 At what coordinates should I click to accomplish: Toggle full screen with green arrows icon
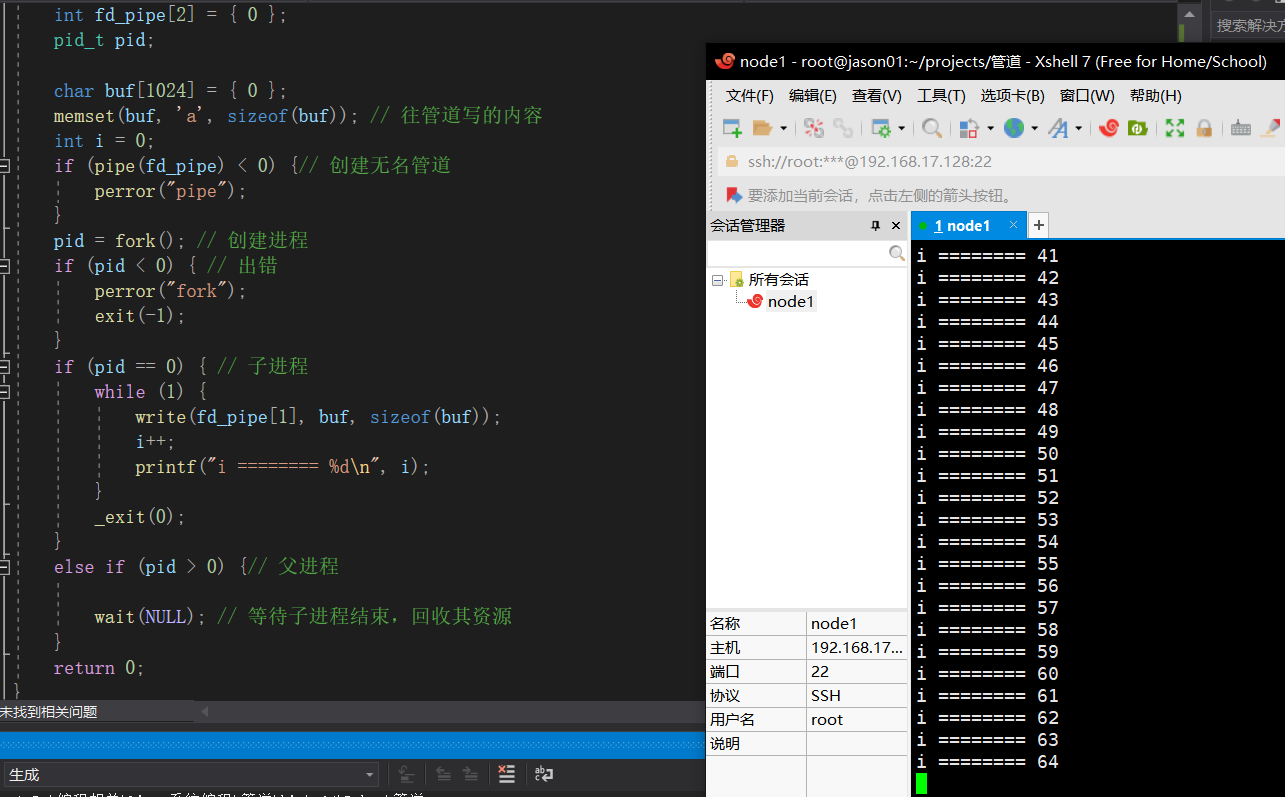pos(1175,128)
